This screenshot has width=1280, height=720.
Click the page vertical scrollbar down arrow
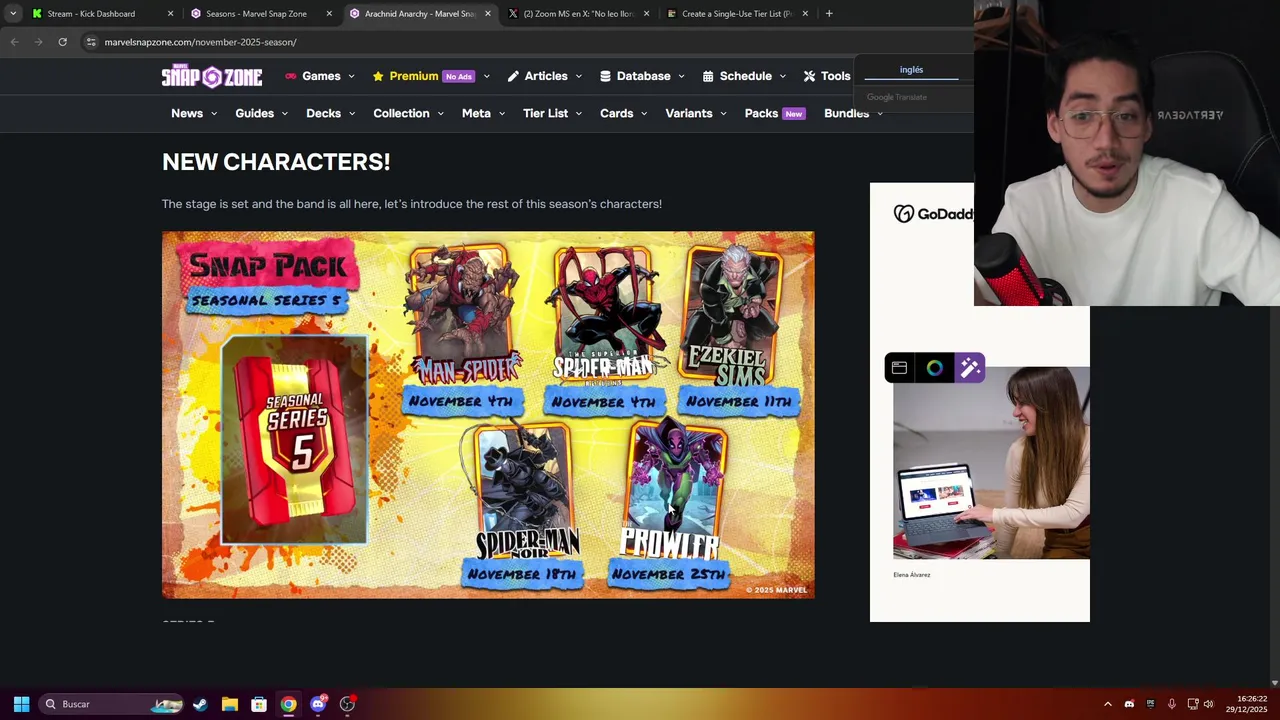point(1274,682)
